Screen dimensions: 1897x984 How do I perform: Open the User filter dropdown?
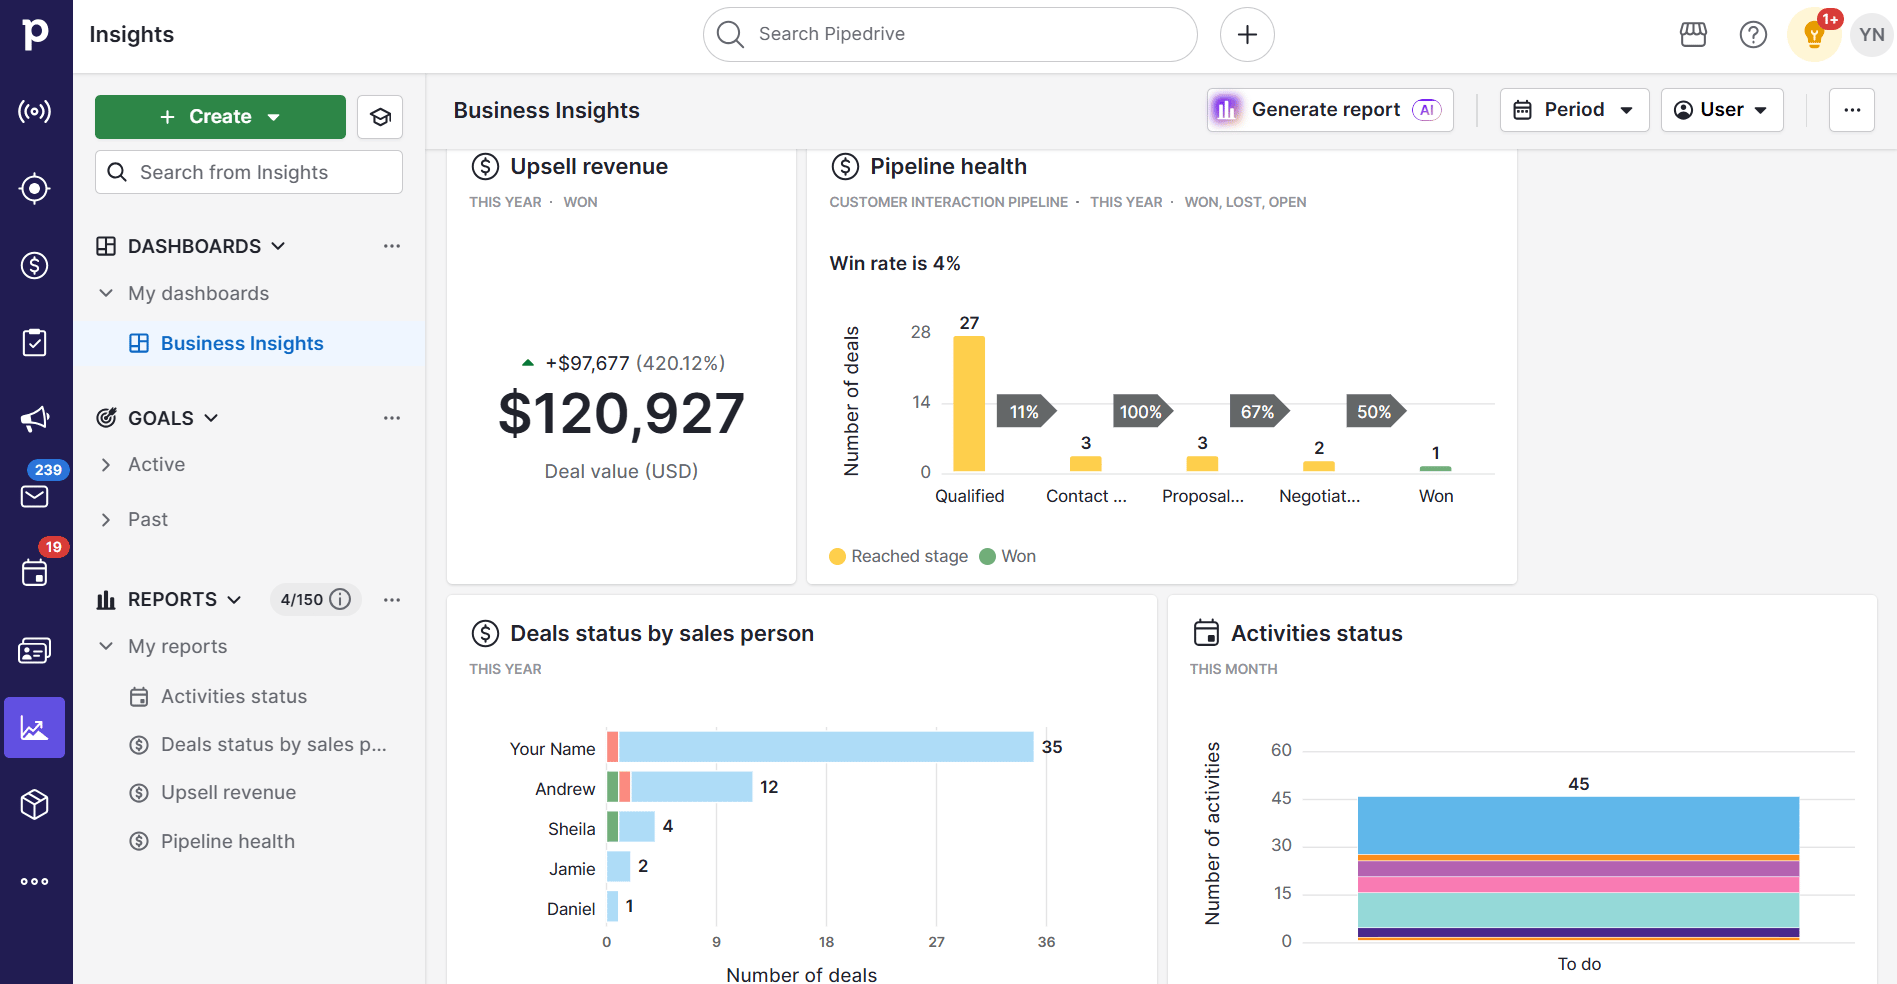(x=1721, y=109)
